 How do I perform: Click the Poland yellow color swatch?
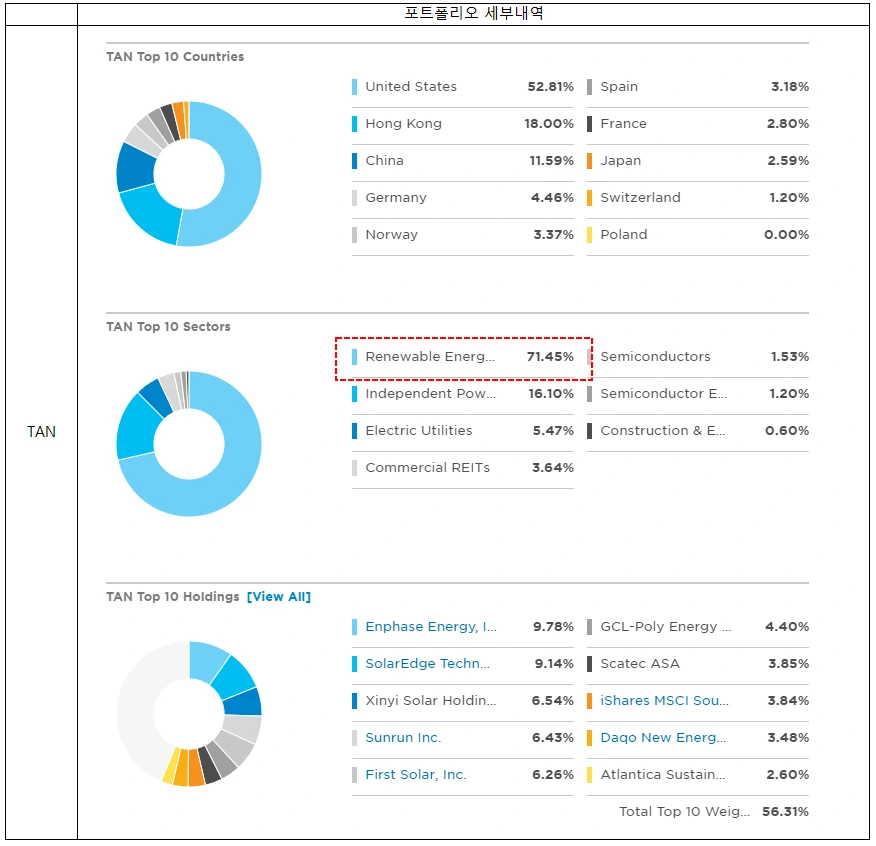589,235
